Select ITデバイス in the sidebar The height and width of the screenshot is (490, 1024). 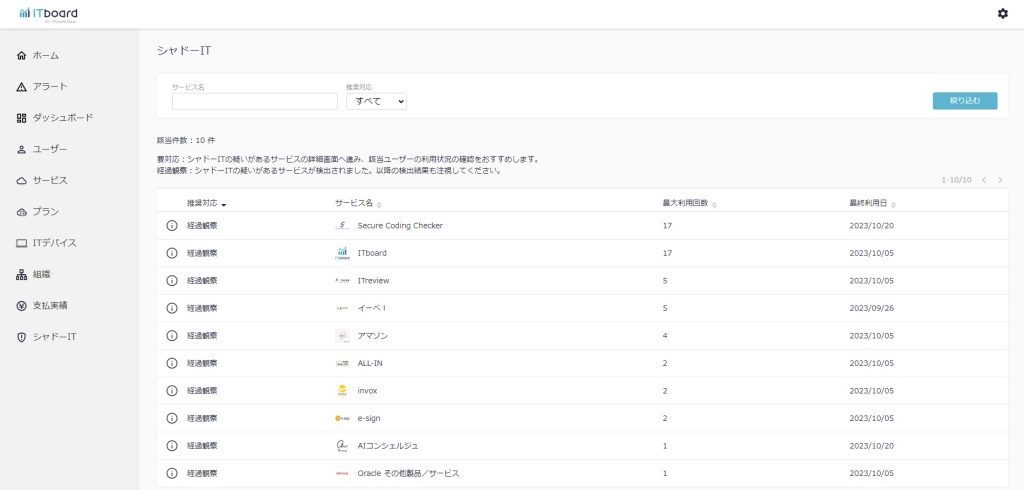54,243
